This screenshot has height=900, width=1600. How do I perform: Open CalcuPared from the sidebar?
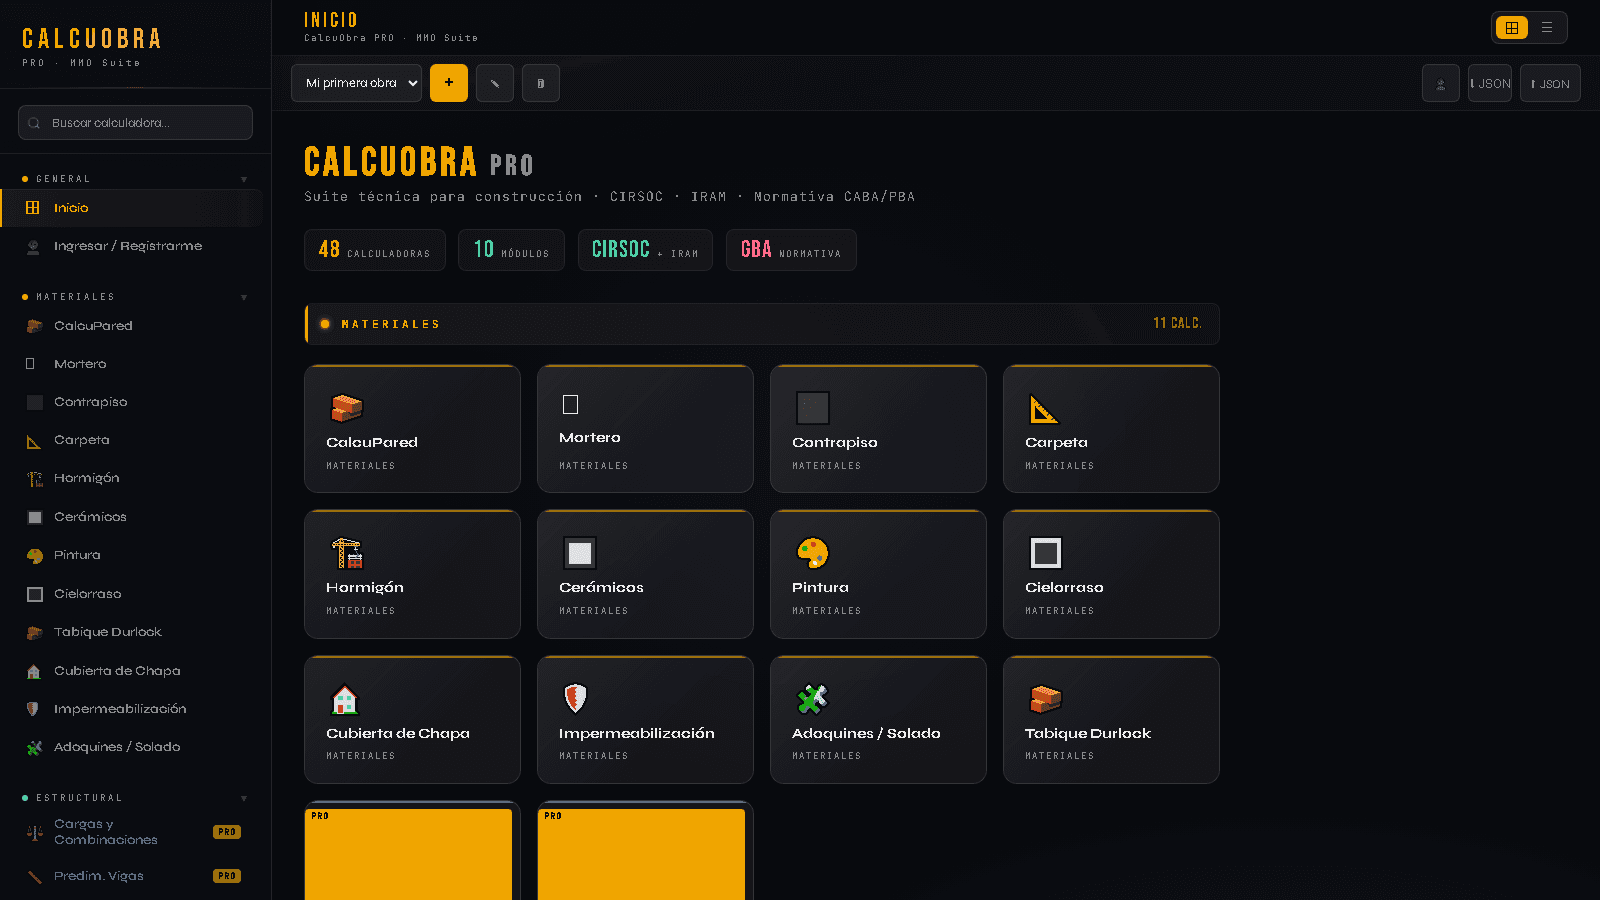click(131, 326)
